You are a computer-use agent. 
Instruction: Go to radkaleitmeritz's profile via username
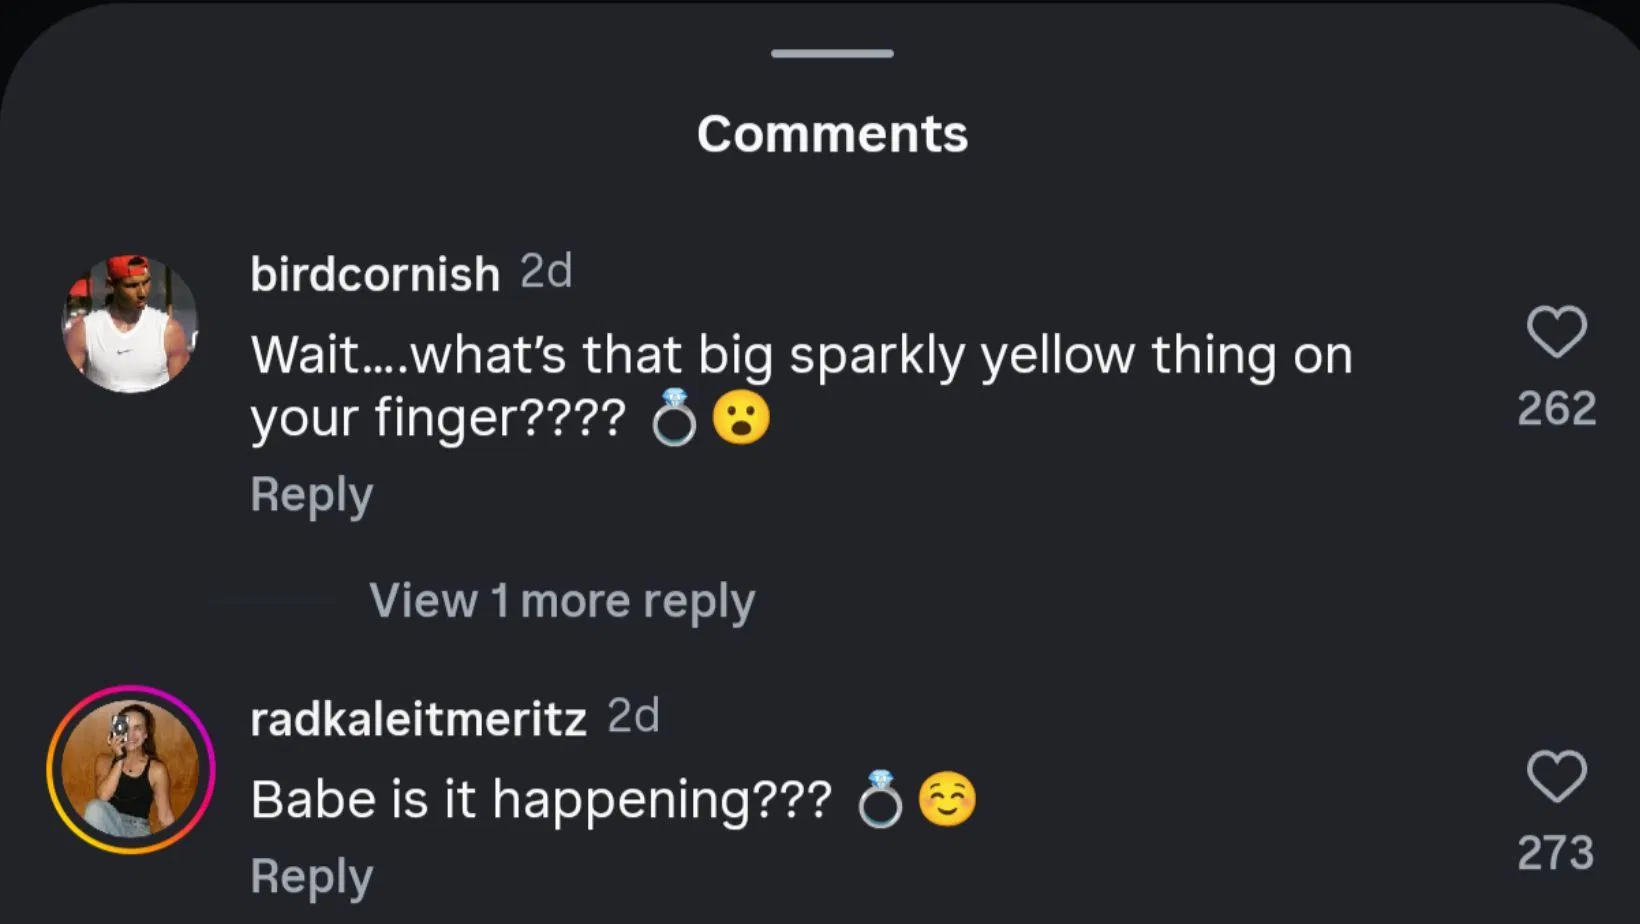pyautogui.click(x=418, y=719)
